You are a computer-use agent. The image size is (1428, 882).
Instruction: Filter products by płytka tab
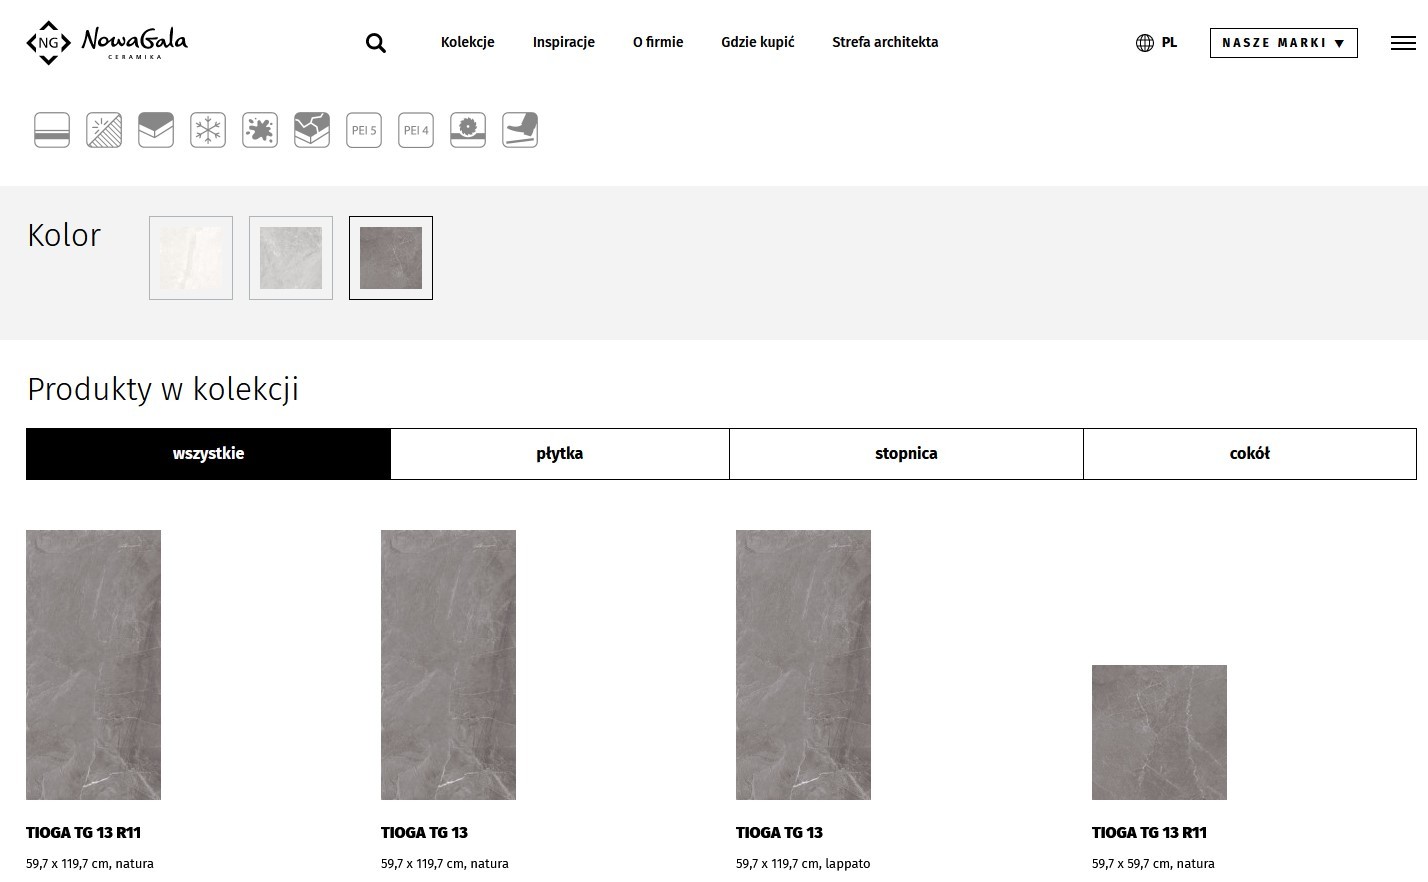coord(560,454)
